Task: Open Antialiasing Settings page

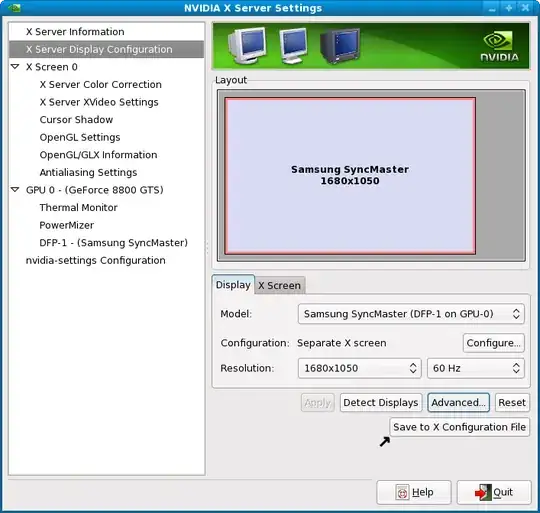Action: tap(88, 172)
